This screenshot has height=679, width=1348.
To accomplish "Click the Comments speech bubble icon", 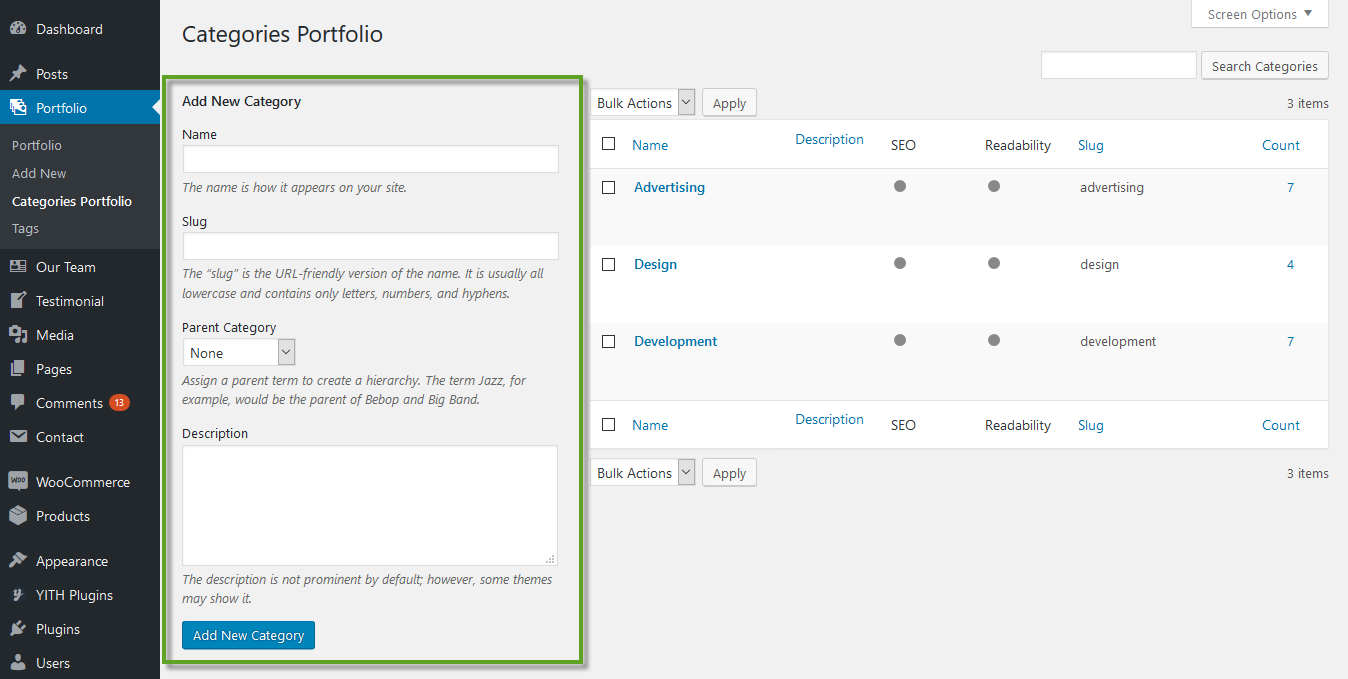I will click(18, 403).
